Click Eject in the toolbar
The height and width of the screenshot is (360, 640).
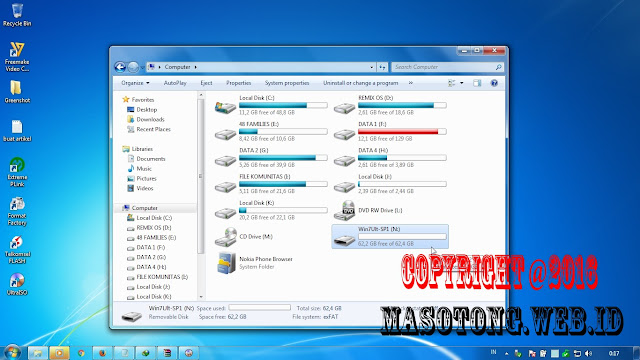pyautogui.click(x=206, y=83)
